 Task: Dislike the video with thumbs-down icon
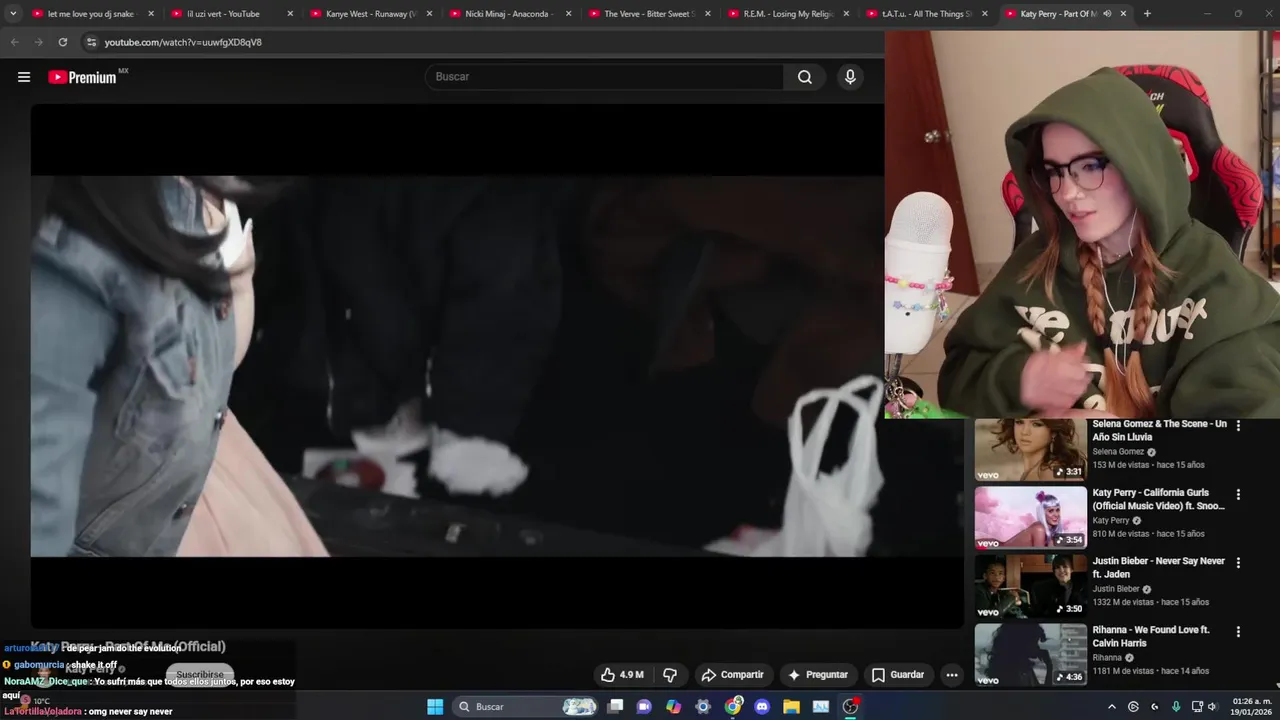coord(670,675)
